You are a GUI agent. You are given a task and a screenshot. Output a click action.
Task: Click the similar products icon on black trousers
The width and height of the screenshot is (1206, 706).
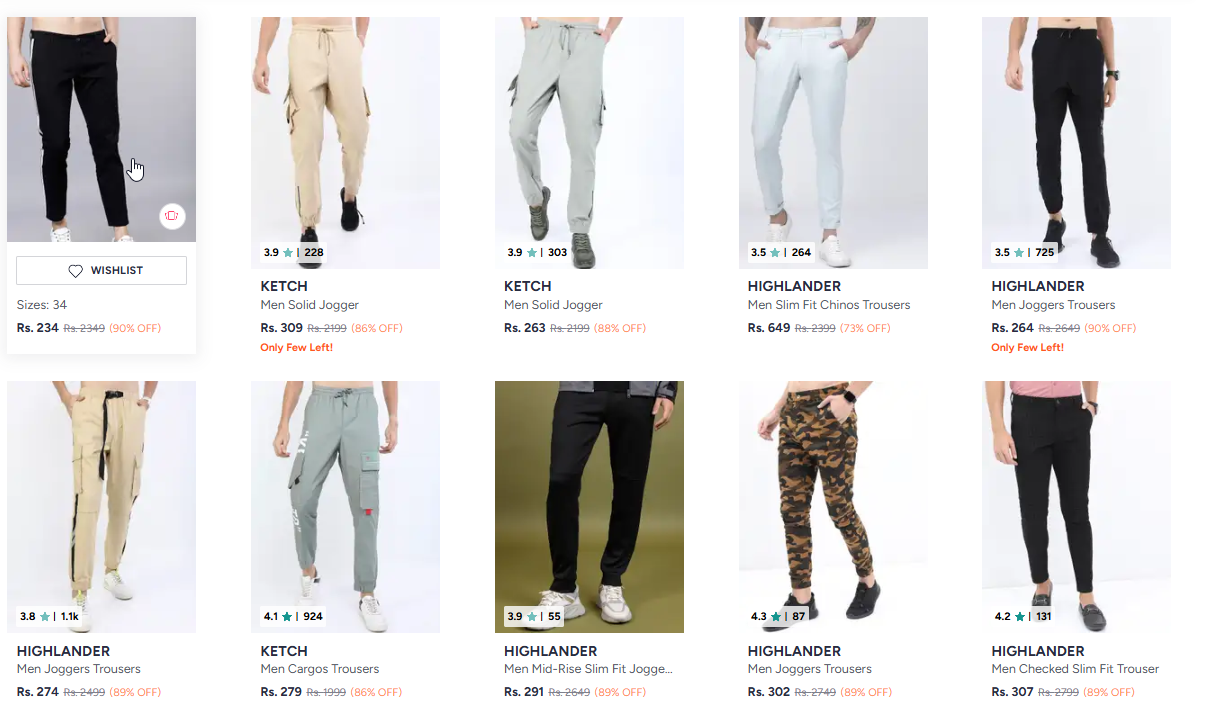point(172,216)
